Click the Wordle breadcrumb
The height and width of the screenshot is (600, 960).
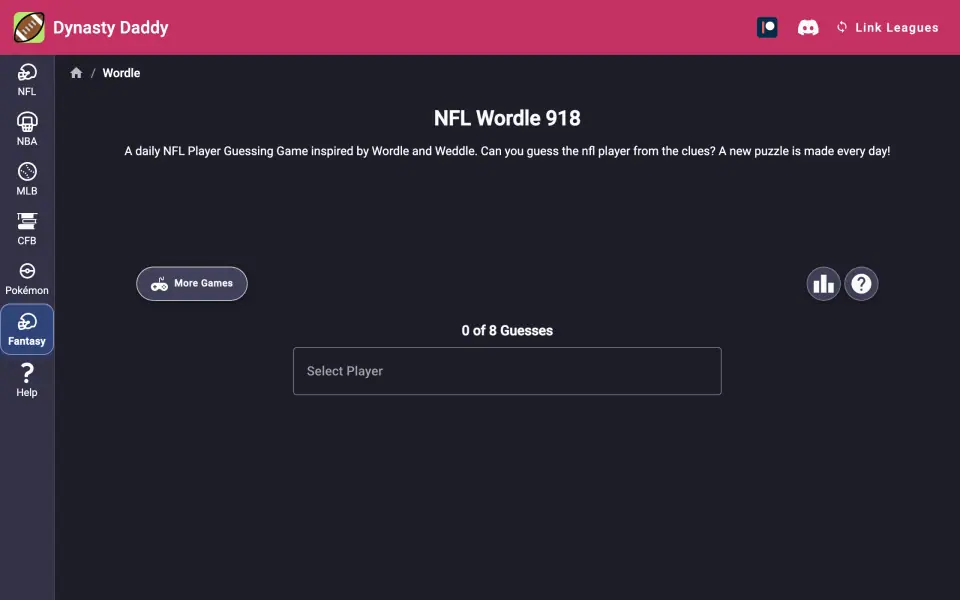coord(121,73)
